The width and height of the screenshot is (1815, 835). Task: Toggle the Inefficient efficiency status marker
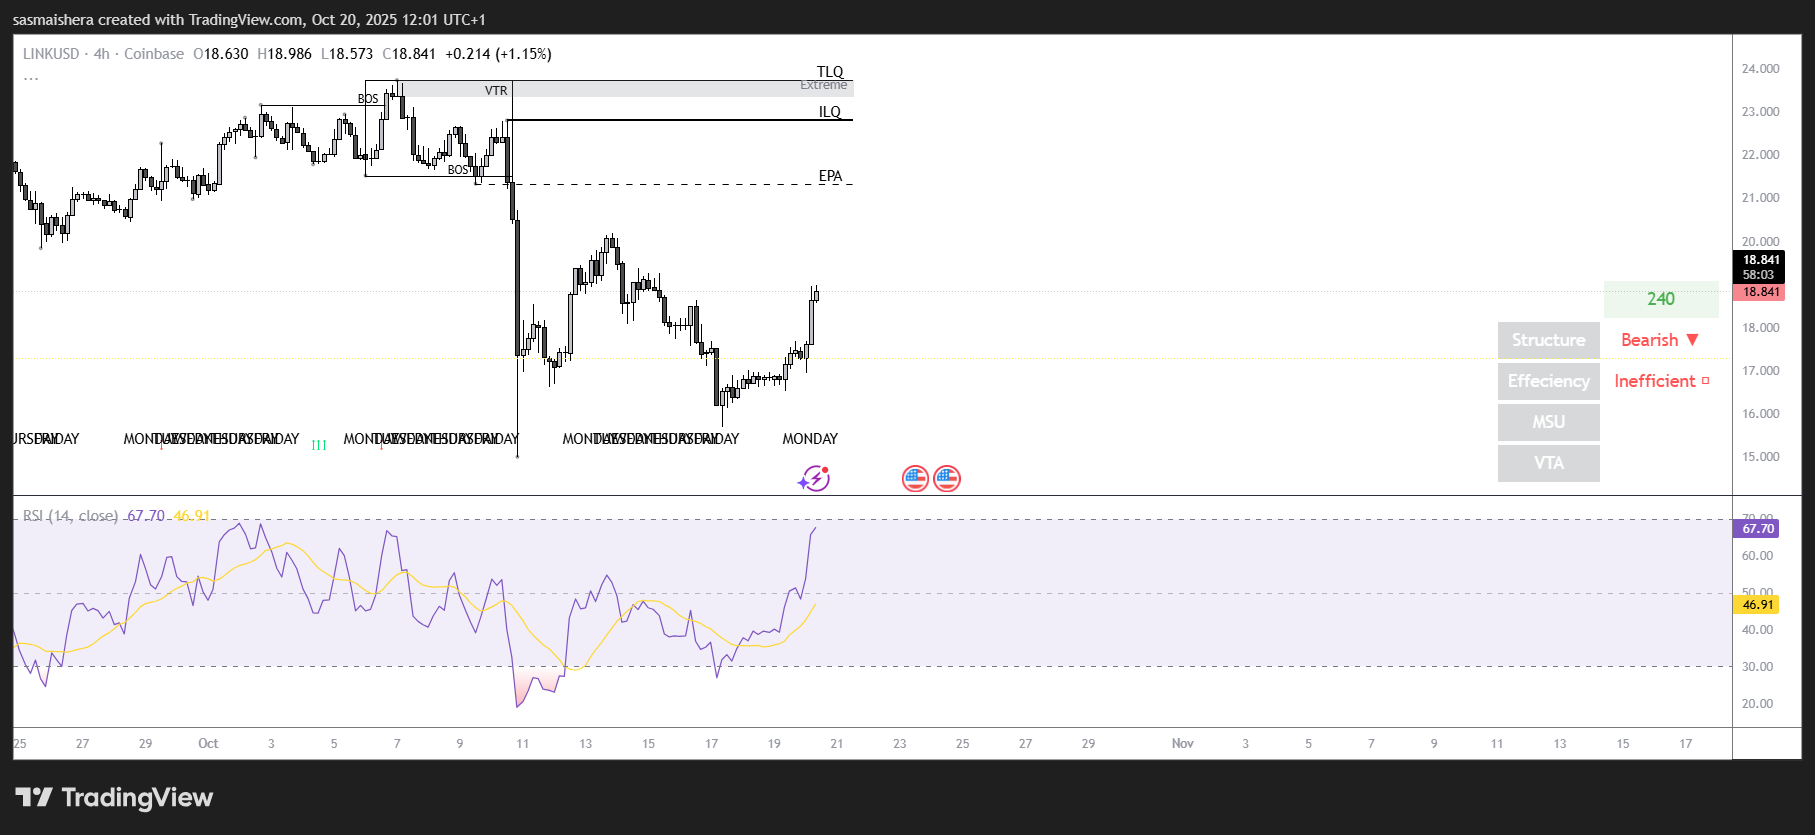[1657, 381]
